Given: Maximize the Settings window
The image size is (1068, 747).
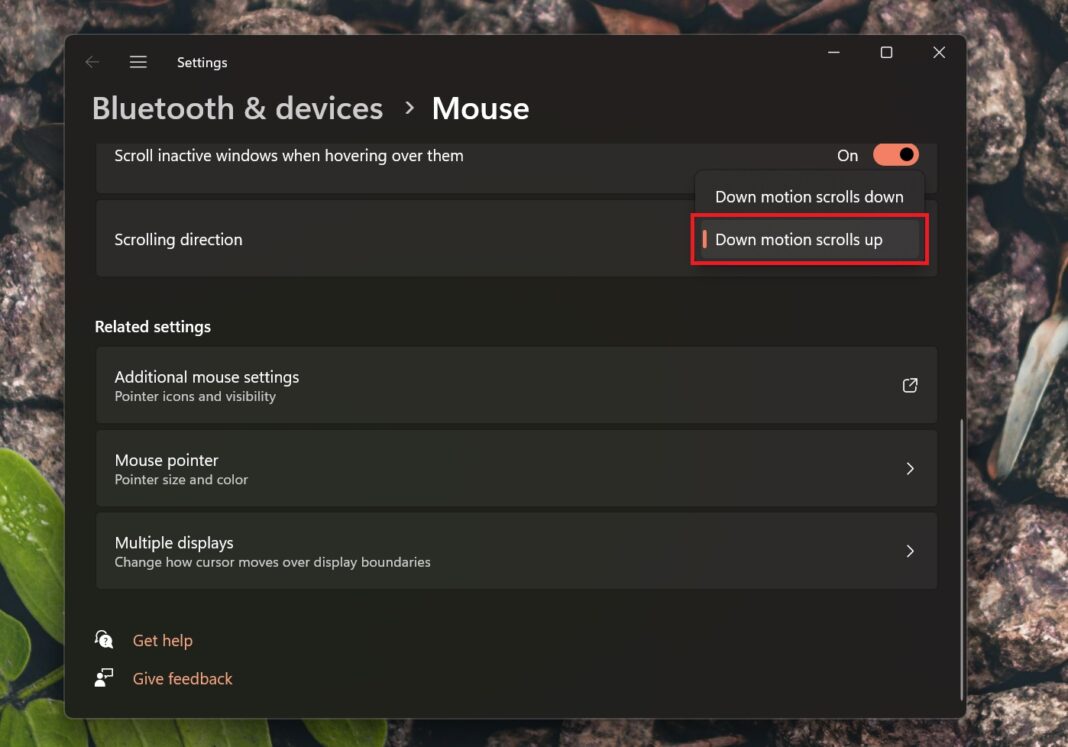Looking at the screenshot, I should (x=886, y=53).
